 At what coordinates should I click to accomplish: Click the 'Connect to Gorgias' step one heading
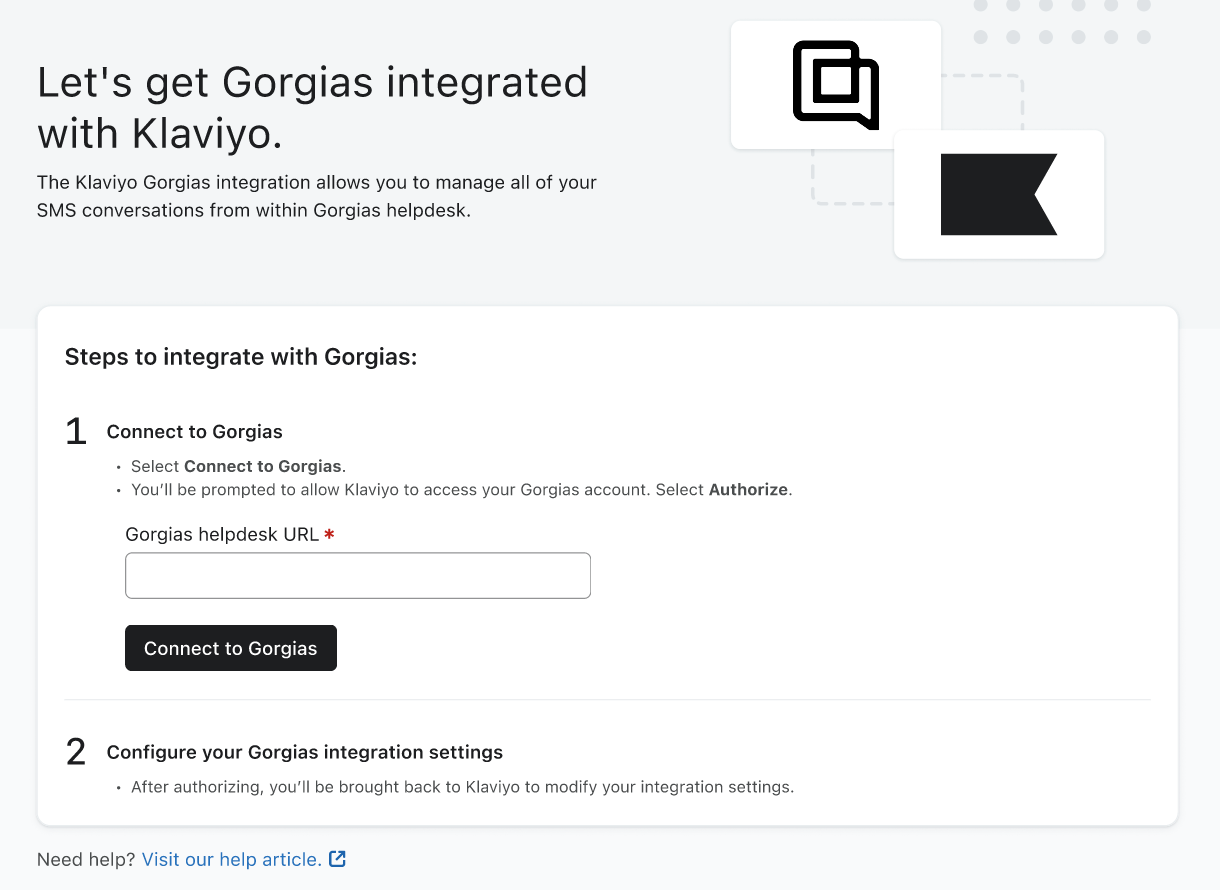tap(194, 432)
